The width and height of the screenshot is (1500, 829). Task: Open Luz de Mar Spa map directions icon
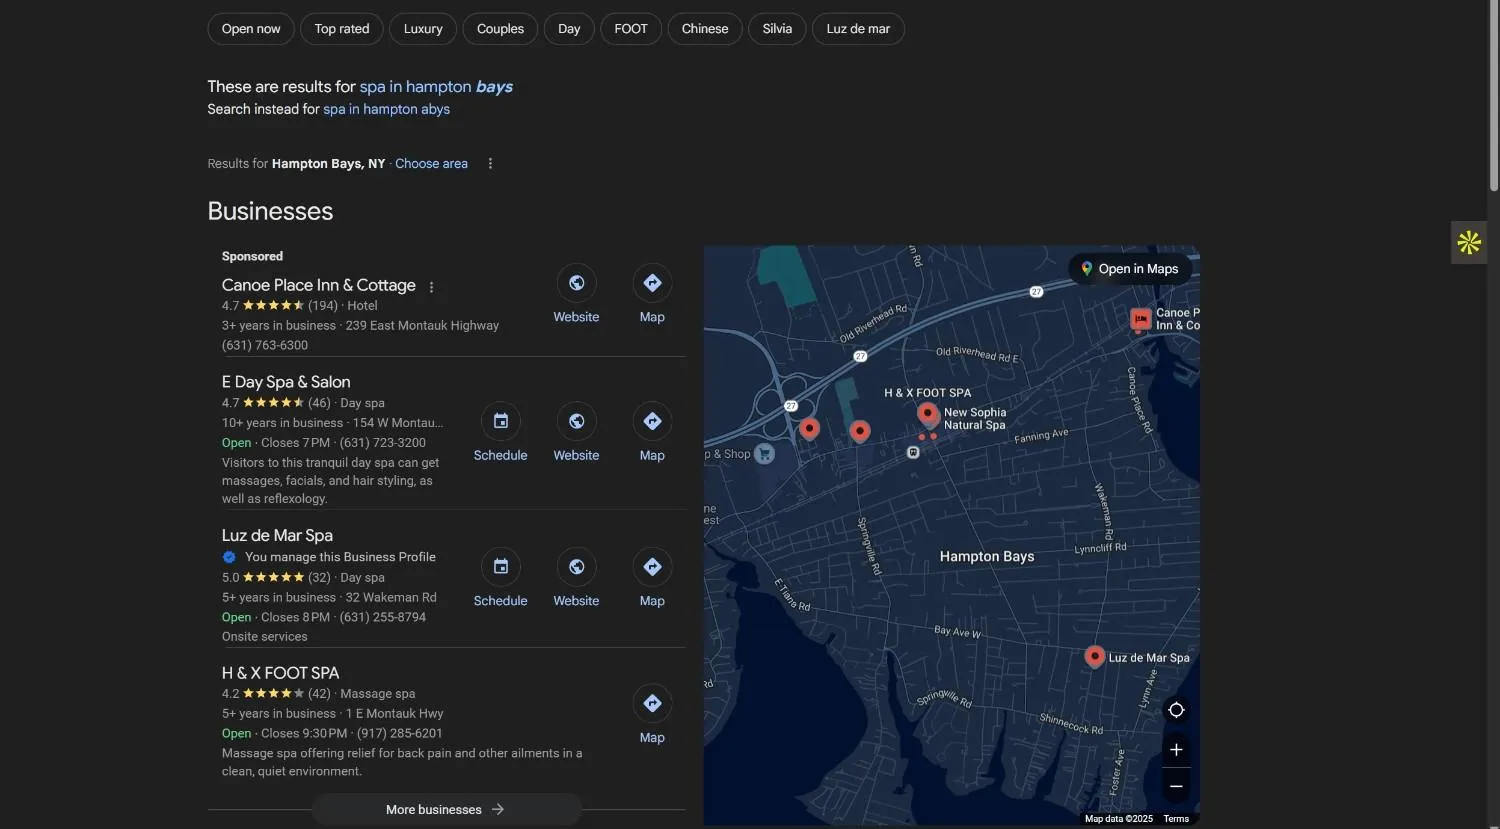click(x=652, y=567)
